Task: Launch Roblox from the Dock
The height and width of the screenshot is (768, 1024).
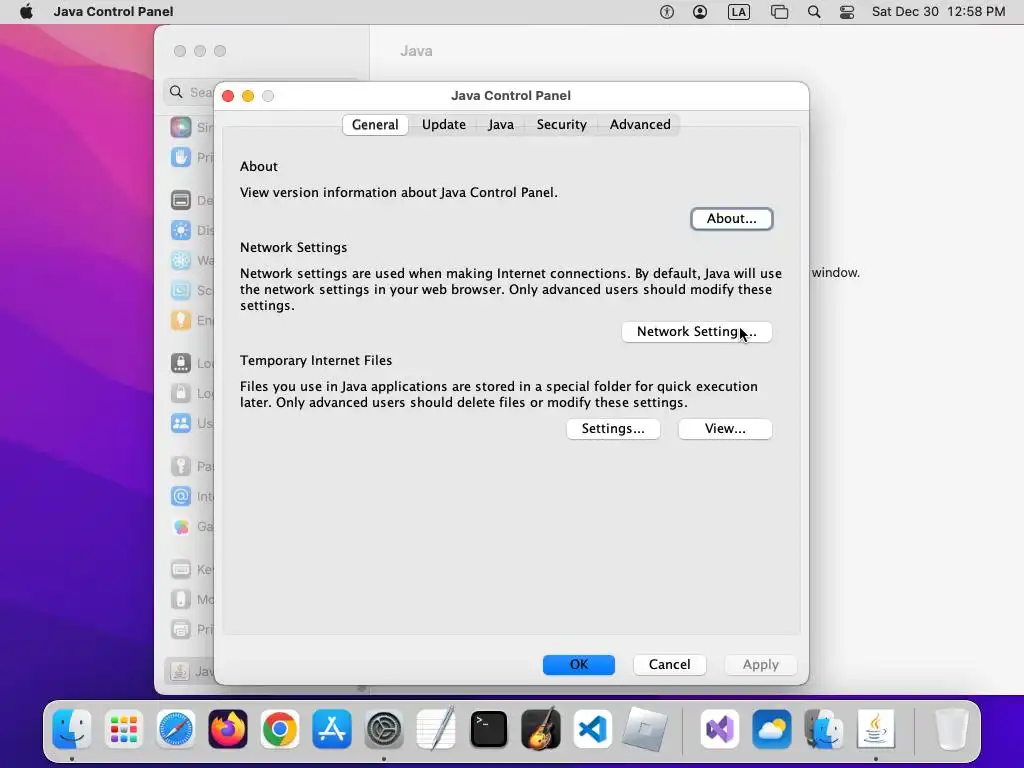Action: 645,729
